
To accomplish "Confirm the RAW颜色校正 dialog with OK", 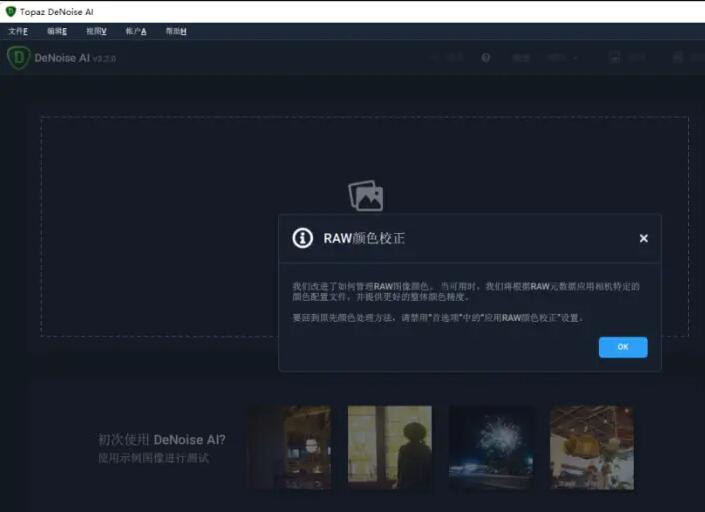I will (623, 347).
